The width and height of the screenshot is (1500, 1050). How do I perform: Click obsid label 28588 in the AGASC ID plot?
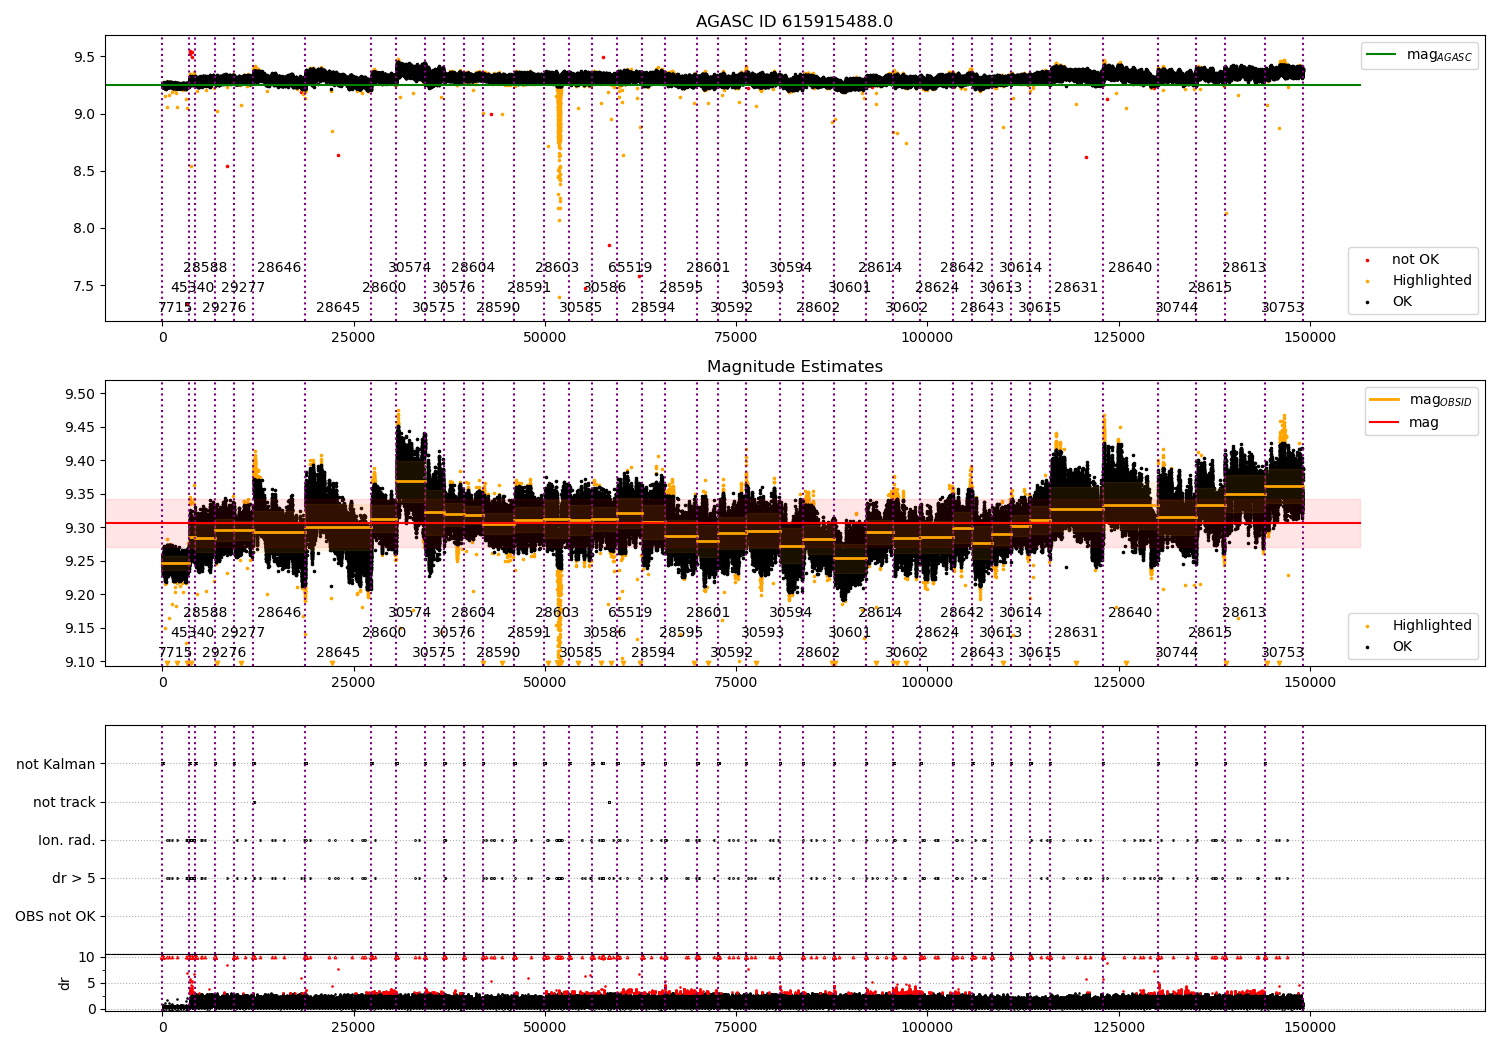point(205,268)
